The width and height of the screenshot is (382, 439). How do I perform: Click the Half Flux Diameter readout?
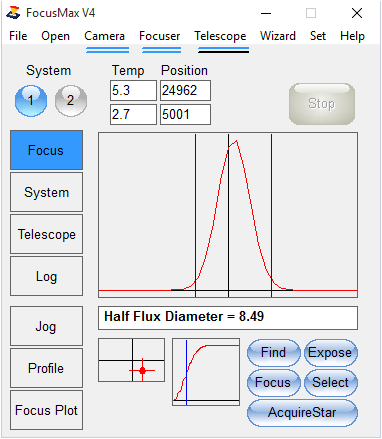point(228,318)
